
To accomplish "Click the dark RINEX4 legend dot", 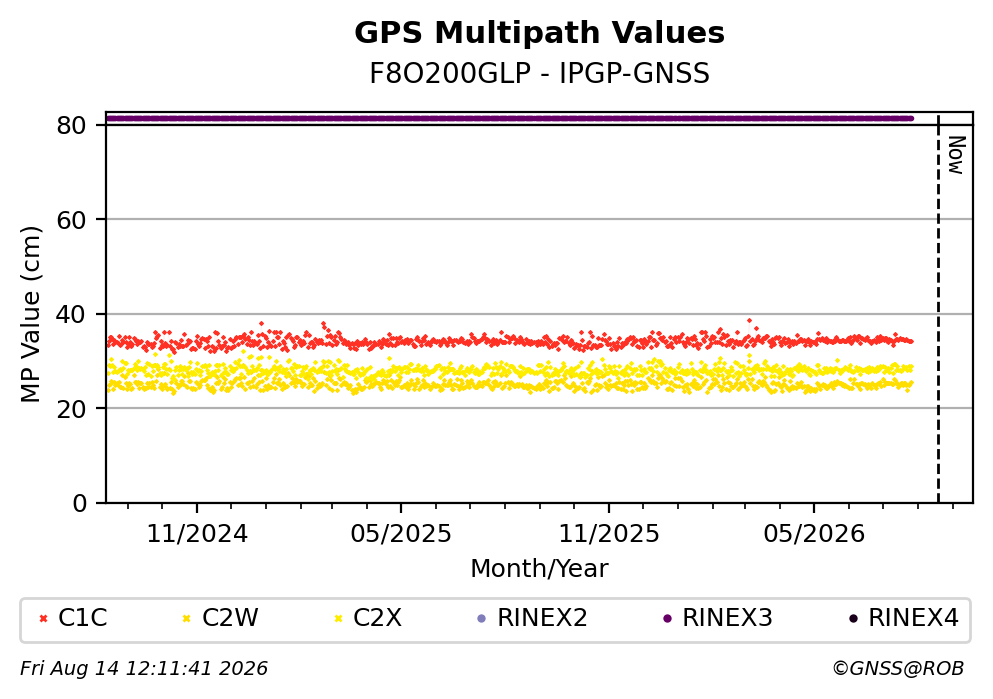I will tap(853, 619).
